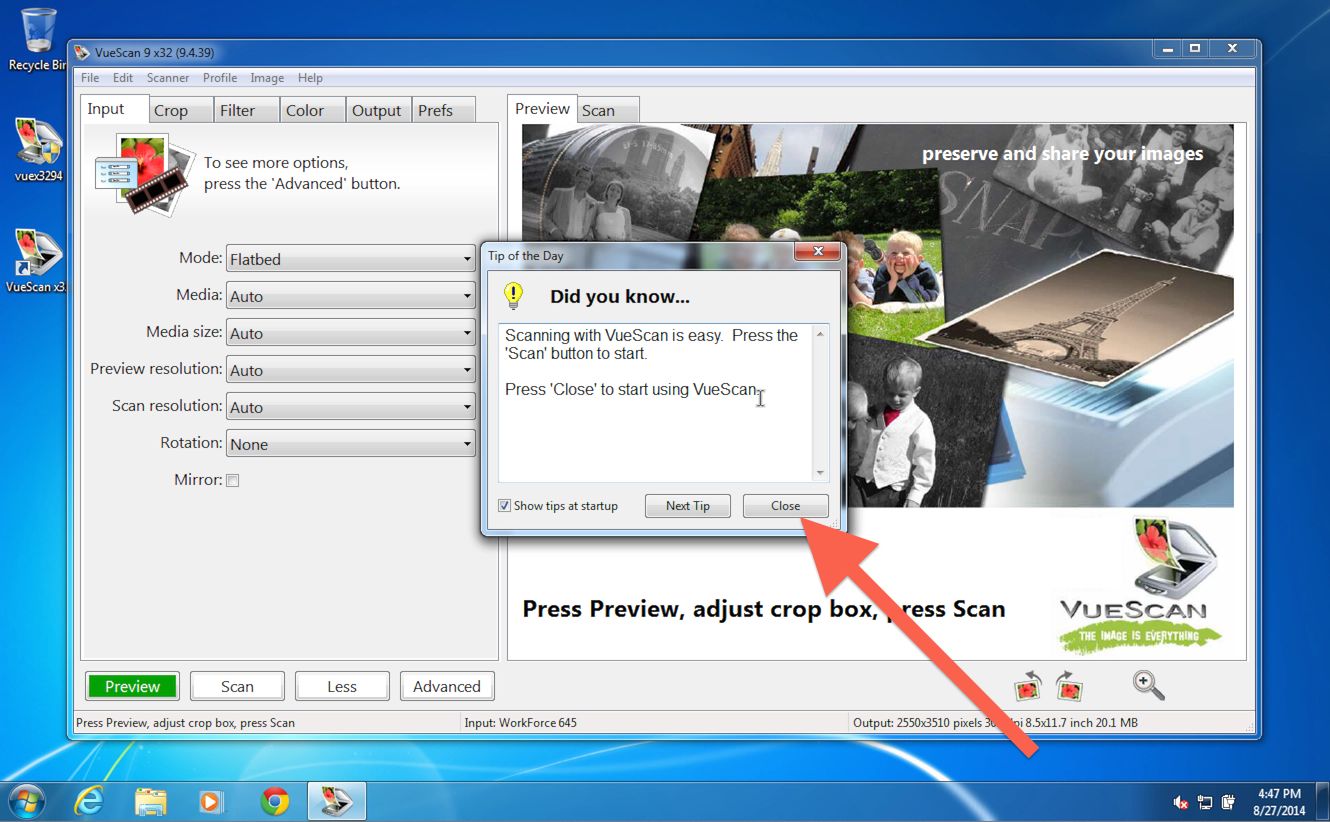Viewport: 1330px width, 822px height.
Task: Click the muted volume tray icon
Action: coord(1180,802)
